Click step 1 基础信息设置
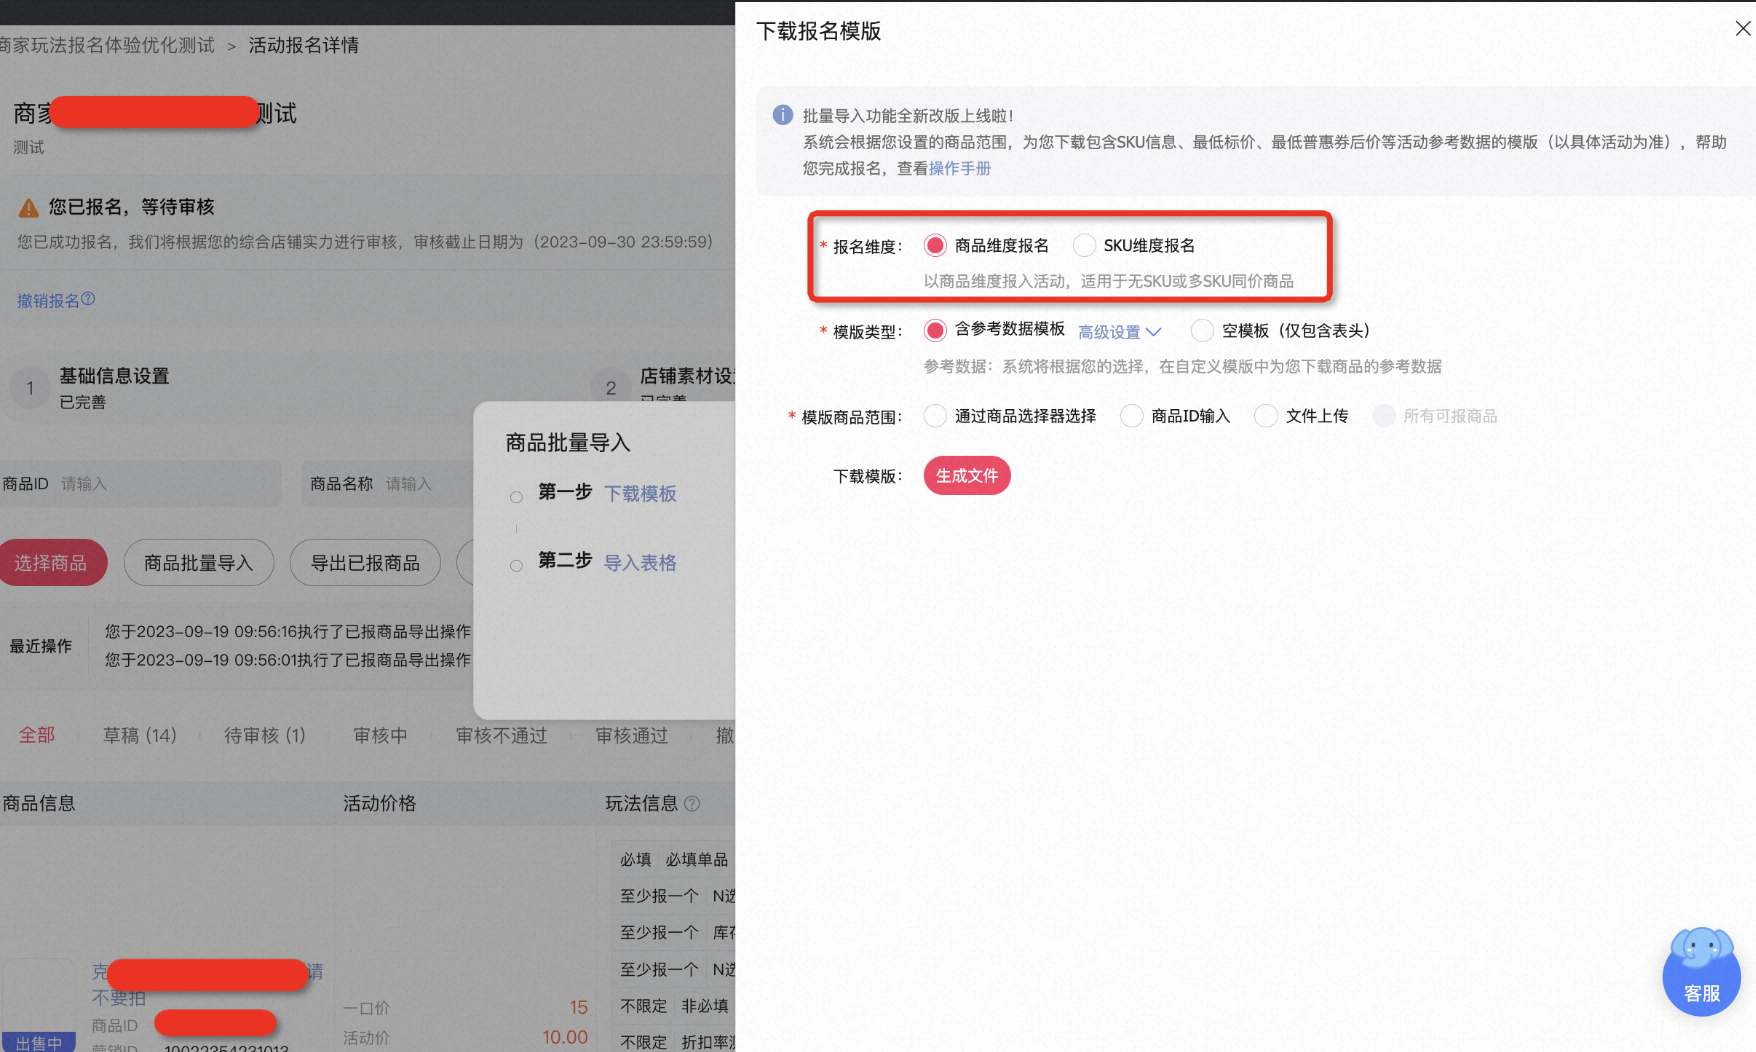 tap(114, 376)
